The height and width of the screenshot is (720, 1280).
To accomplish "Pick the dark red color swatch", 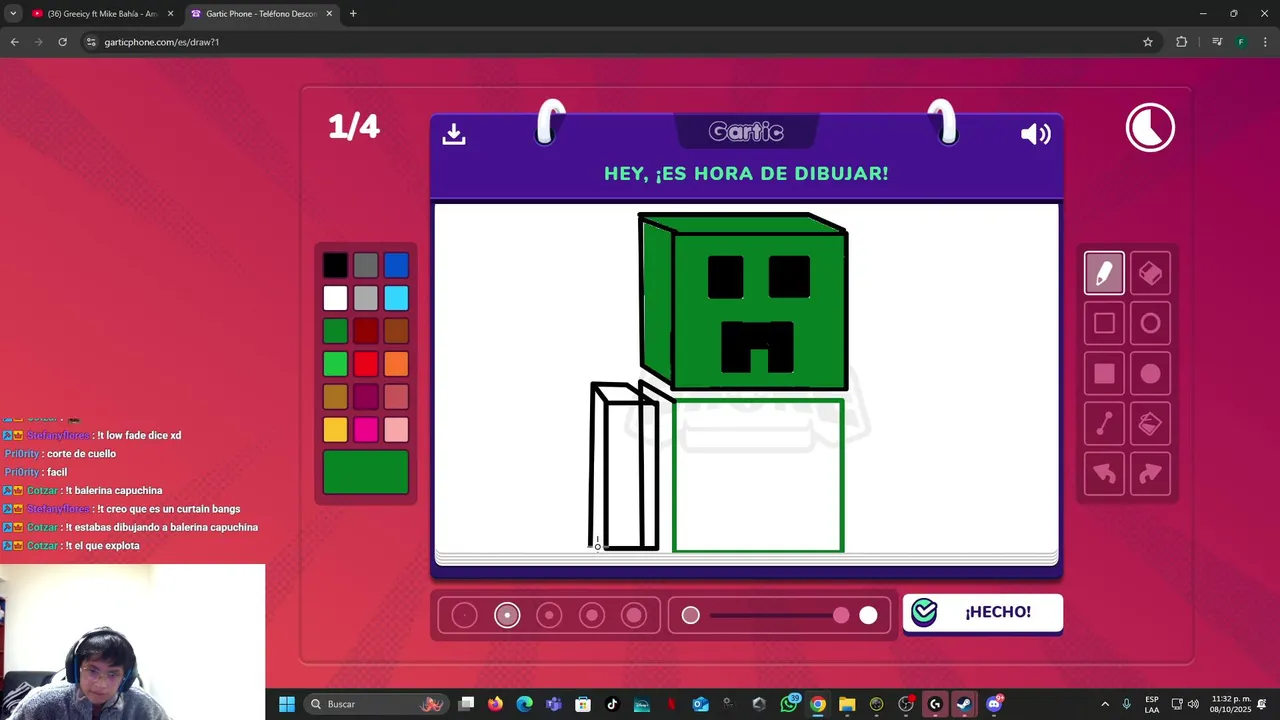I will [x=366, y=331].
